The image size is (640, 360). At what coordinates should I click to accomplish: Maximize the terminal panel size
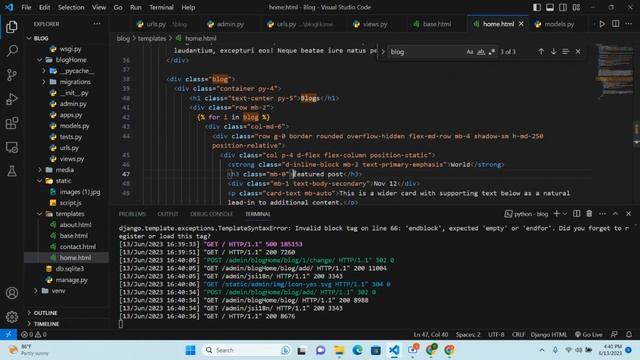[616, 213]
